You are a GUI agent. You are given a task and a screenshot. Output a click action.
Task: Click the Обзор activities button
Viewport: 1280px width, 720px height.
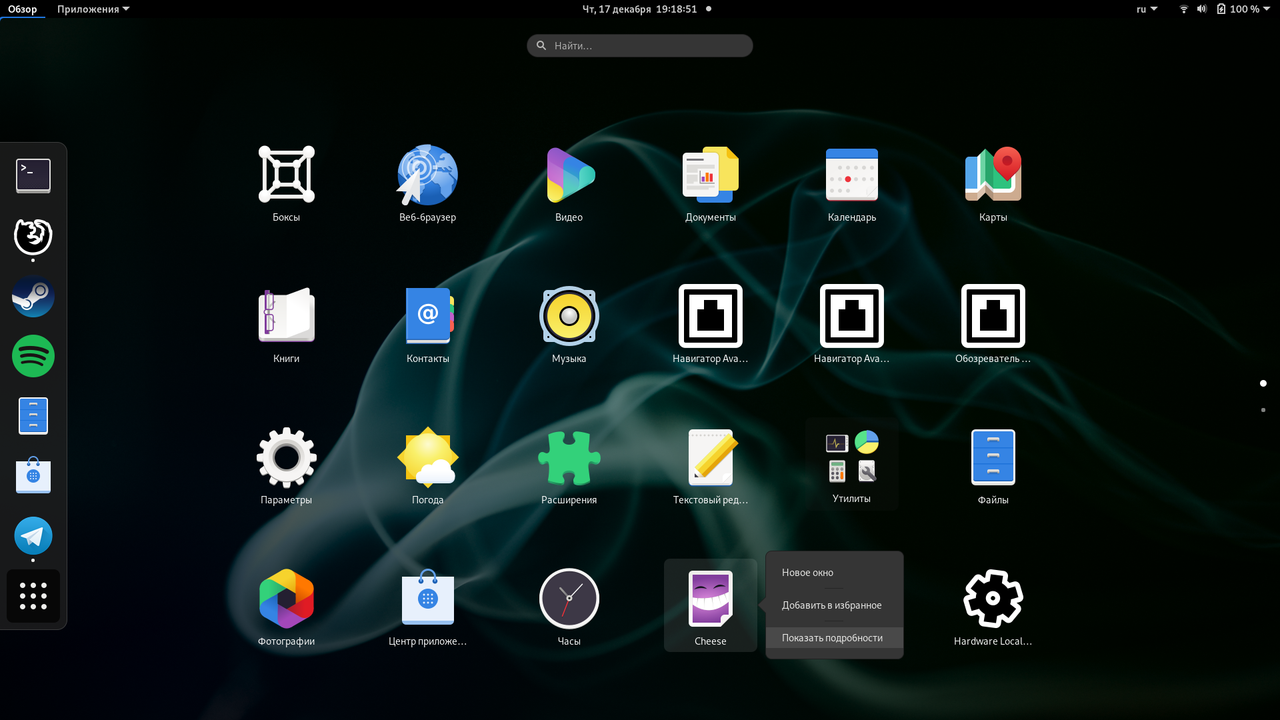22,9
